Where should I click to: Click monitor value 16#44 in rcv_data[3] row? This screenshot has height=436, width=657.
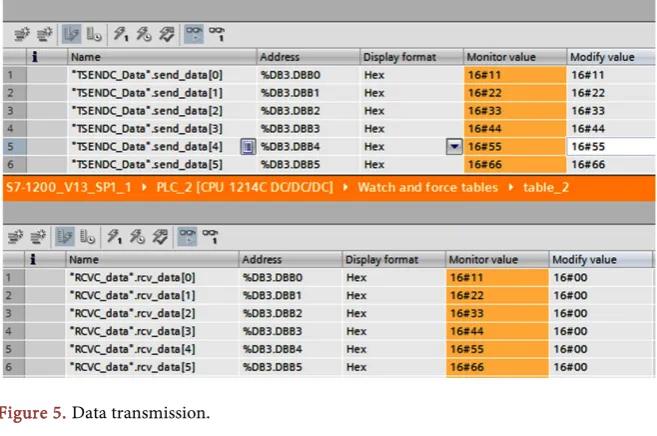point(497,331)
